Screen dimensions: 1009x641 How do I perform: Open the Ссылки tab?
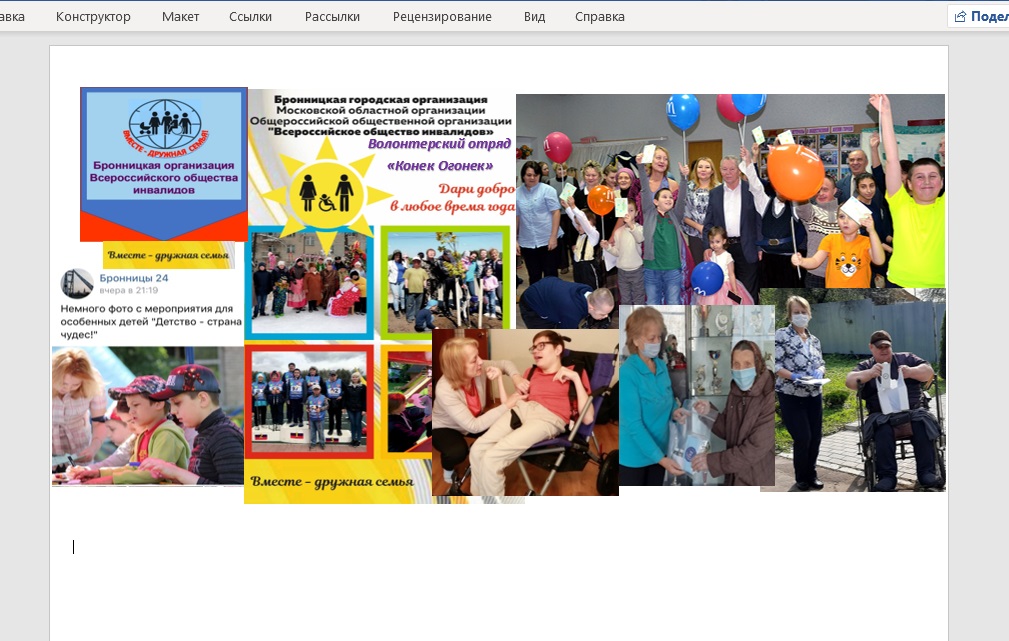250,17
